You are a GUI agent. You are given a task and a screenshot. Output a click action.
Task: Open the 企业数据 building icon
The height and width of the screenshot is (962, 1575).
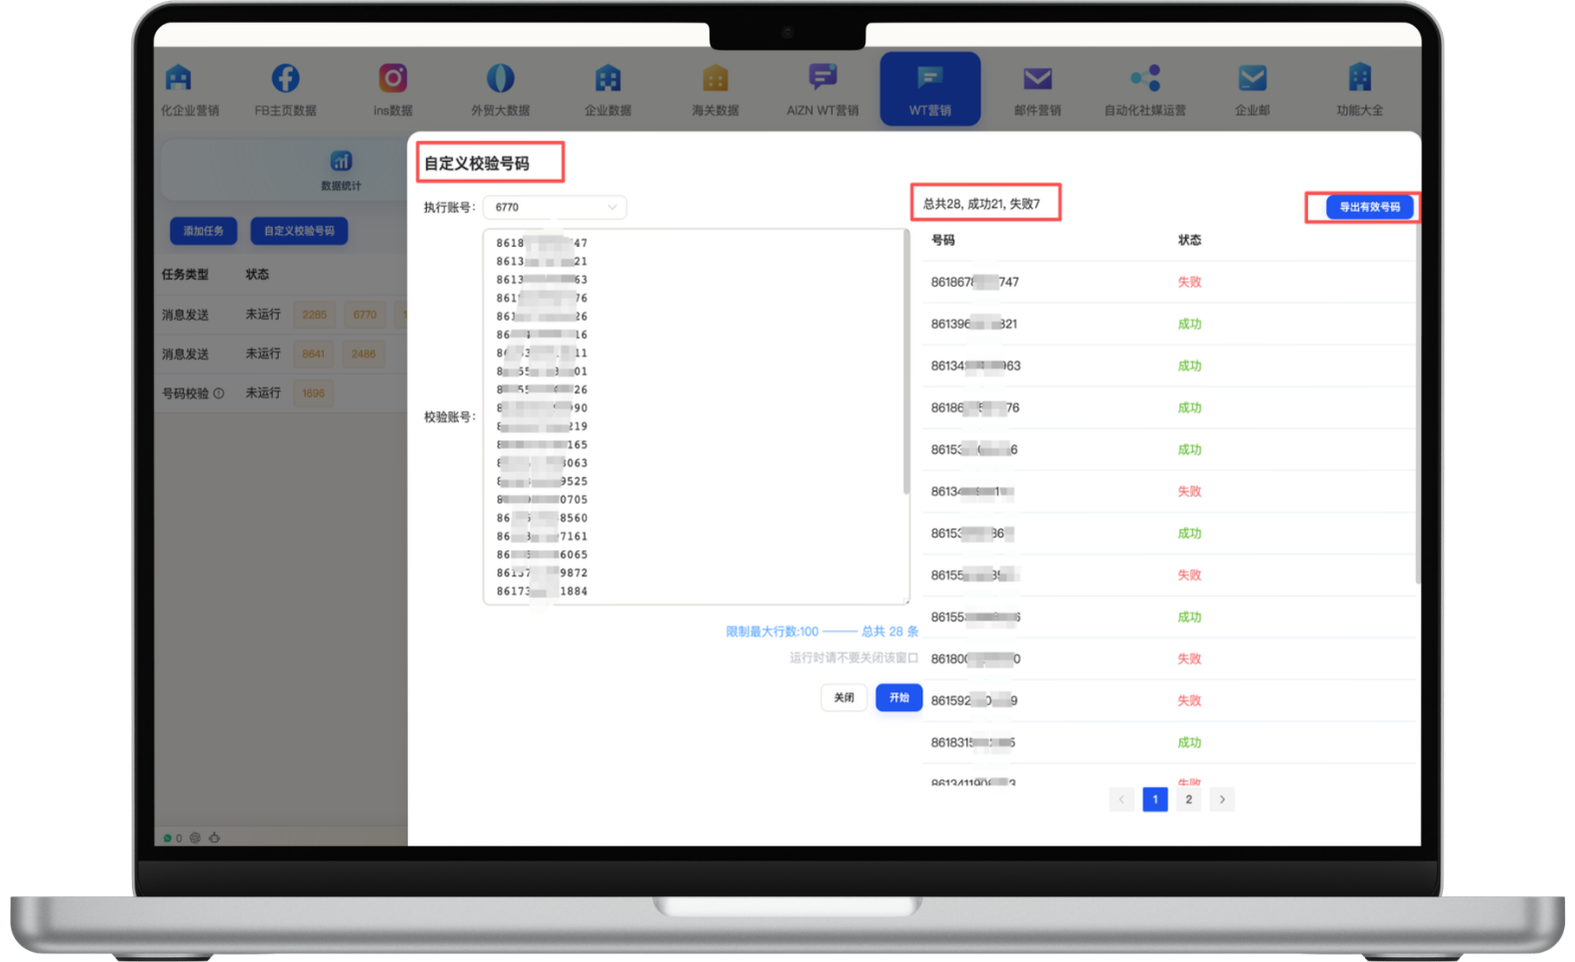[608, 78]
